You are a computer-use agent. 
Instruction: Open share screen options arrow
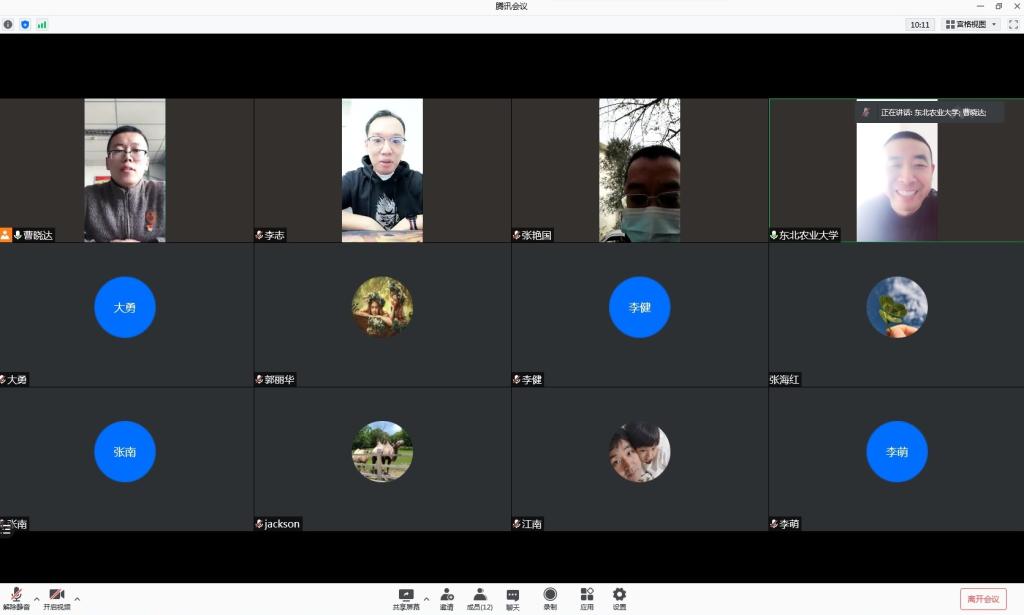click(x=426, y=598)
